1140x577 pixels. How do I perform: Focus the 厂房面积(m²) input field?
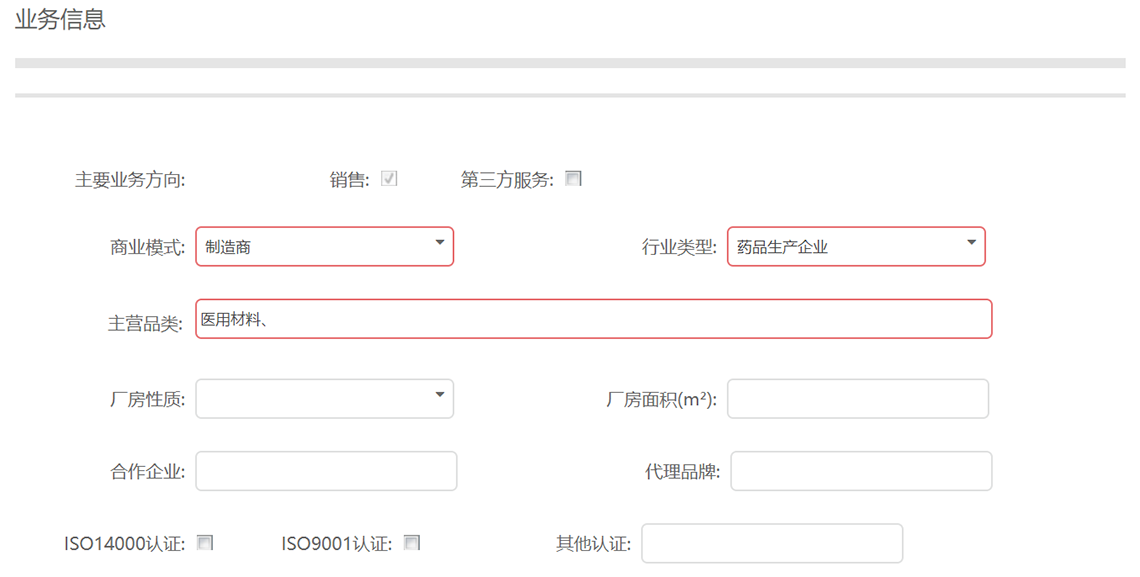coord(857,399)
